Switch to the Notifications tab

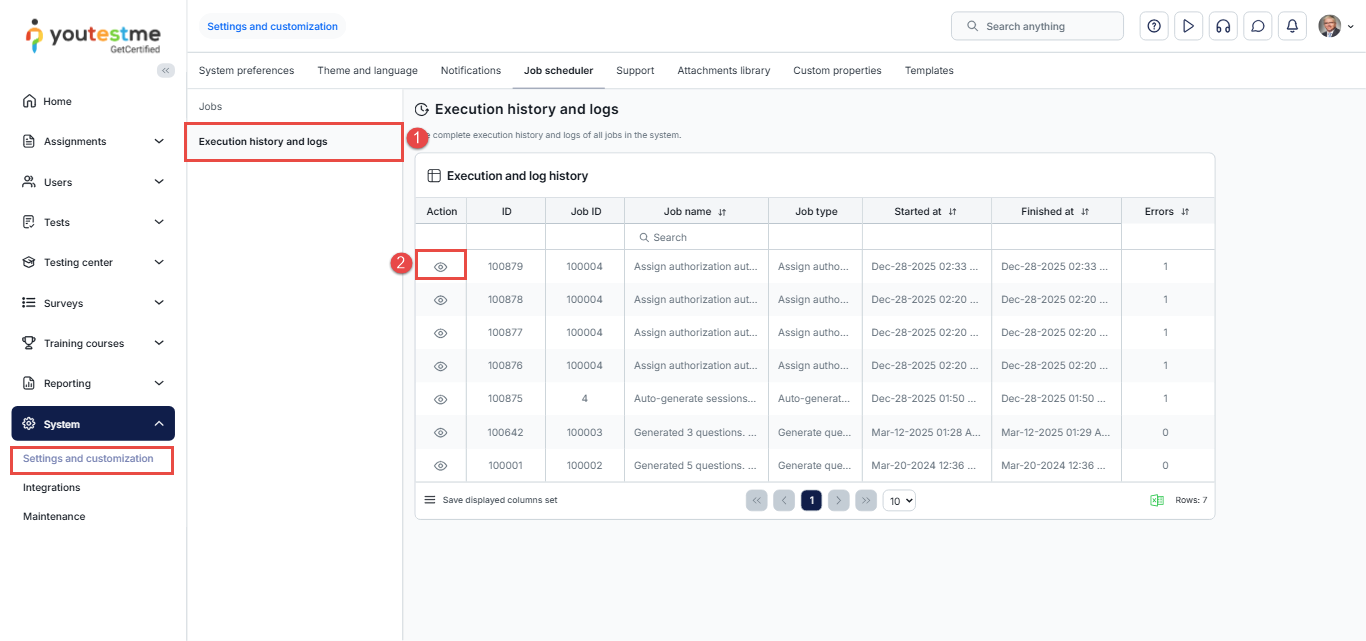tap(470, 71)
